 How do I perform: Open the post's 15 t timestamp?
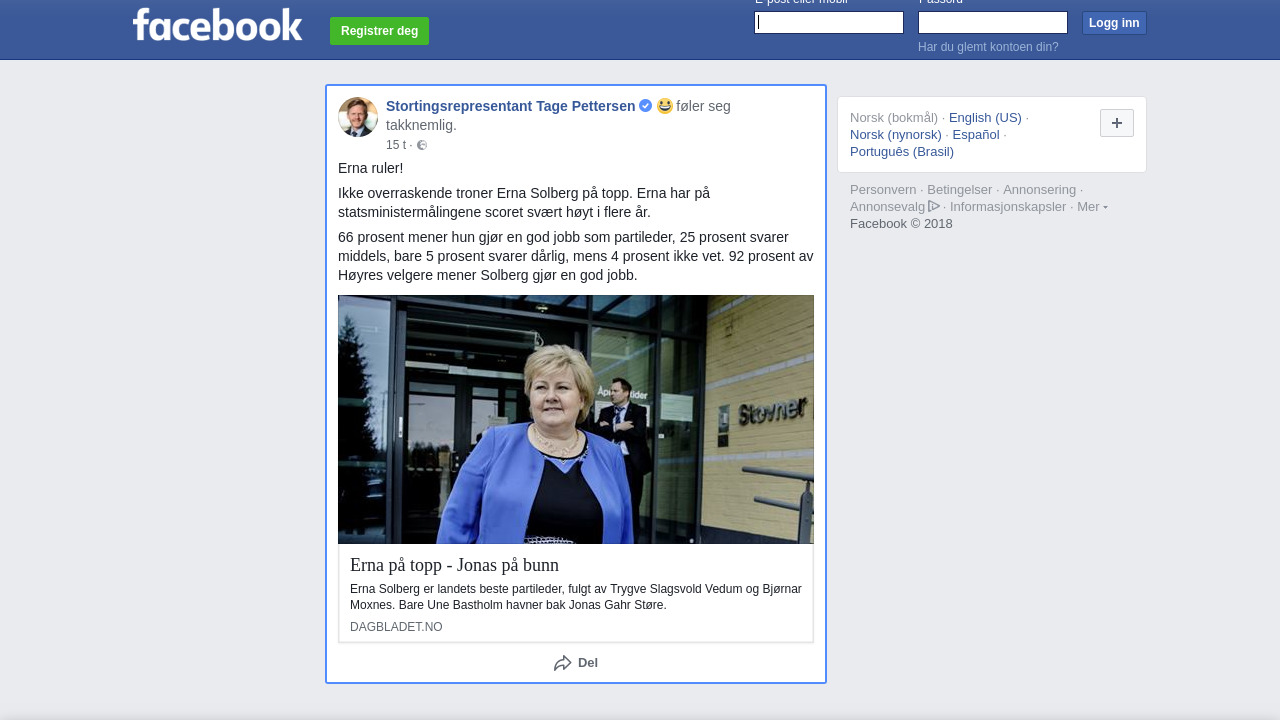396,146
